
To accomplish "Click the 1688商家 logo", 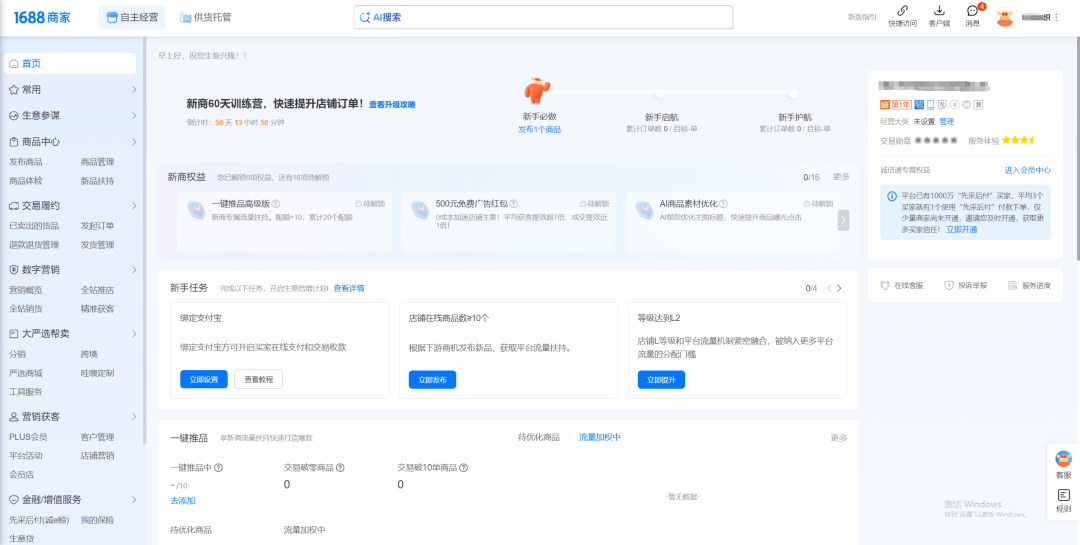I will tap(41, 17).
